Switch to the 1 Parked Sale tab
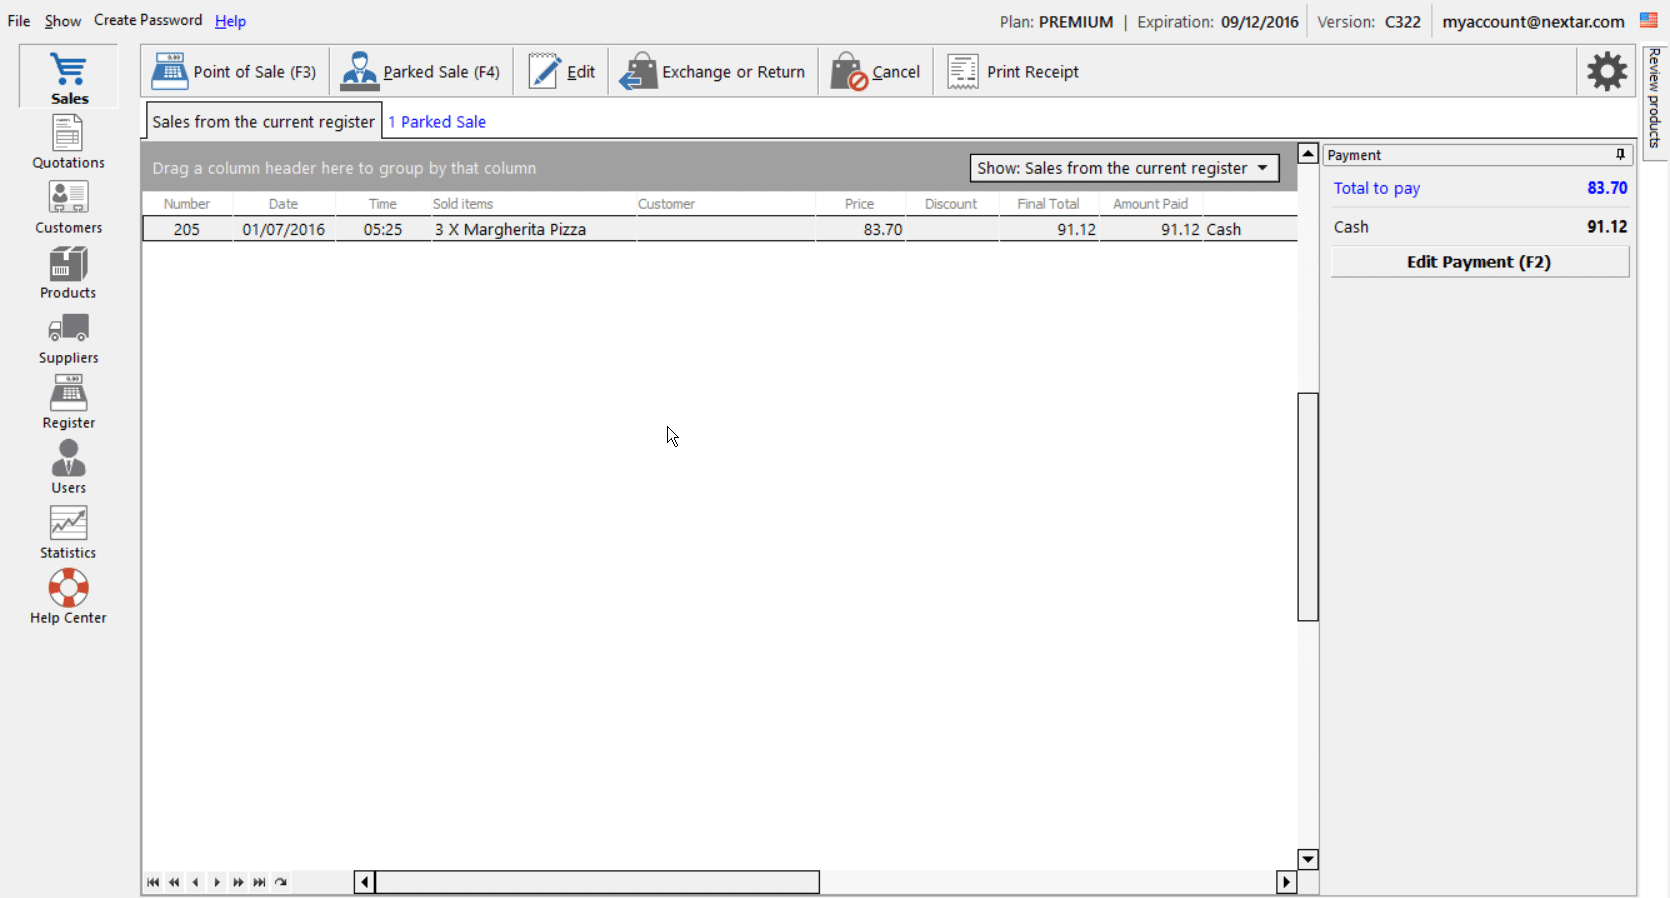 (x=437, y=122)
